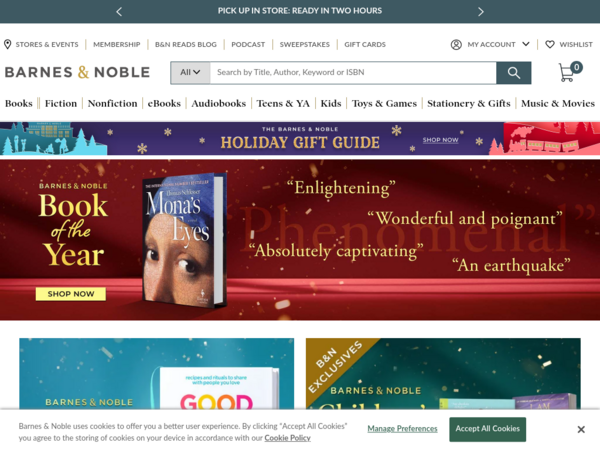This screenshot has height=450, width=600.
Task: Click the My Account user icon
Action: [x=456, y=45]
